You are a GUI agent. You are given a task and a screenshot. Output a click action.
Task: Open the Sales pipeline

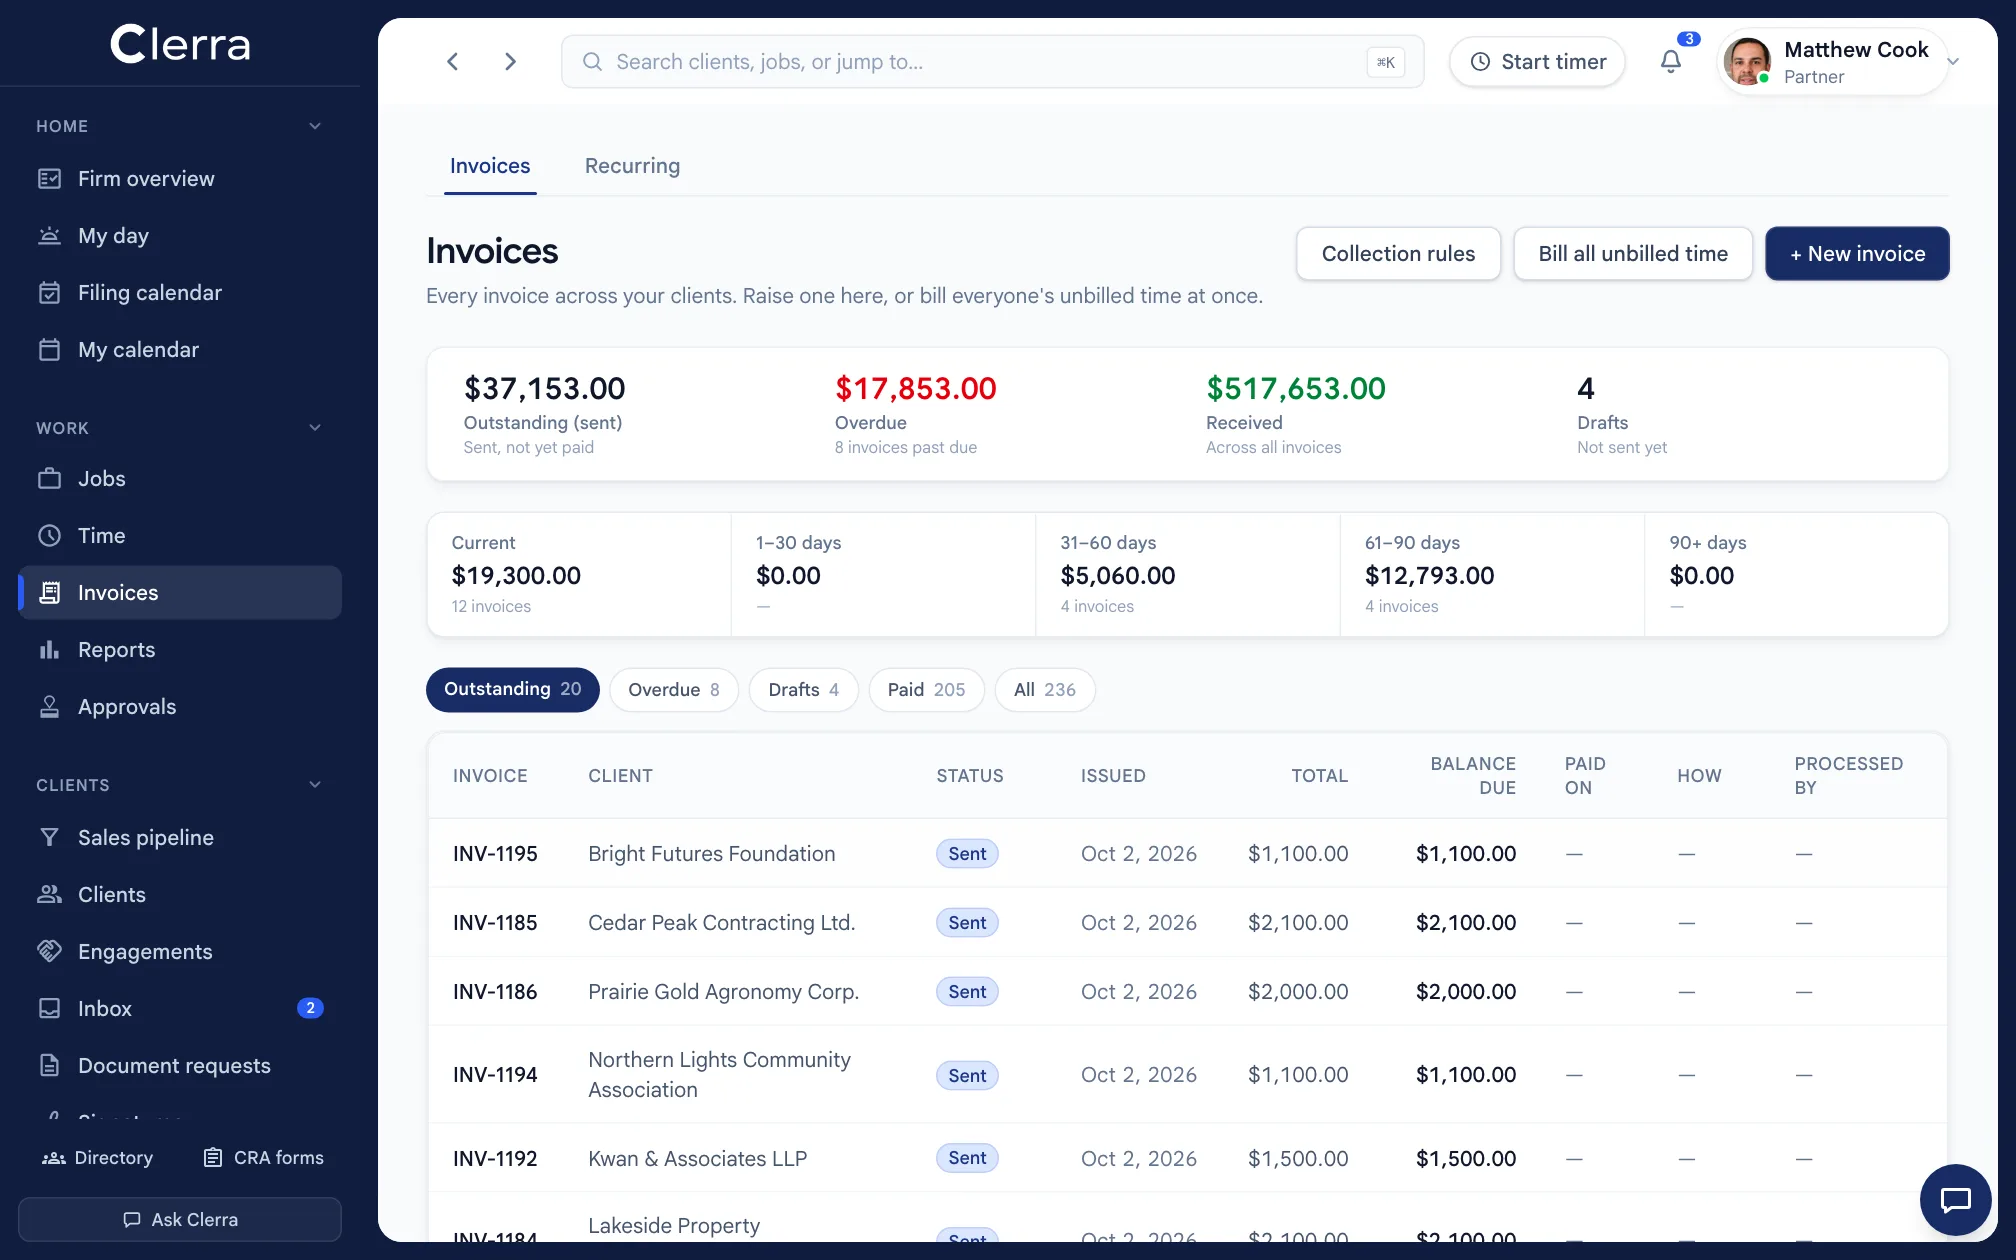point(180,838)
